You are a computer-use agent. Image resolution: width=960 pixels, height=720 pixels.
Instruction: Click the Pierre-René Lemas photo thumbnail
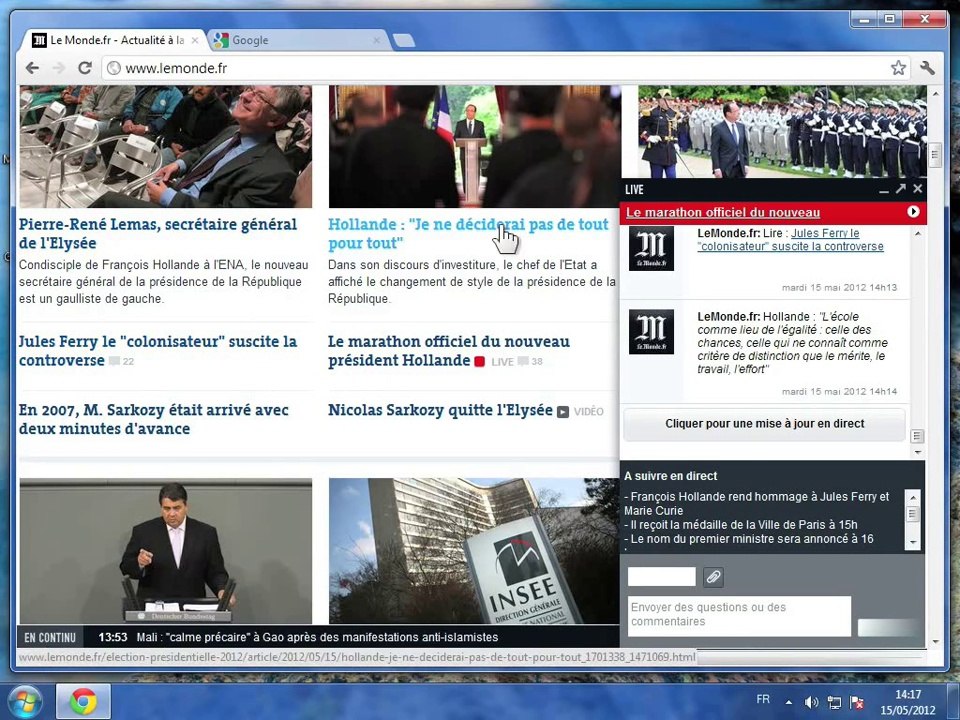click(x=166, y=146)
